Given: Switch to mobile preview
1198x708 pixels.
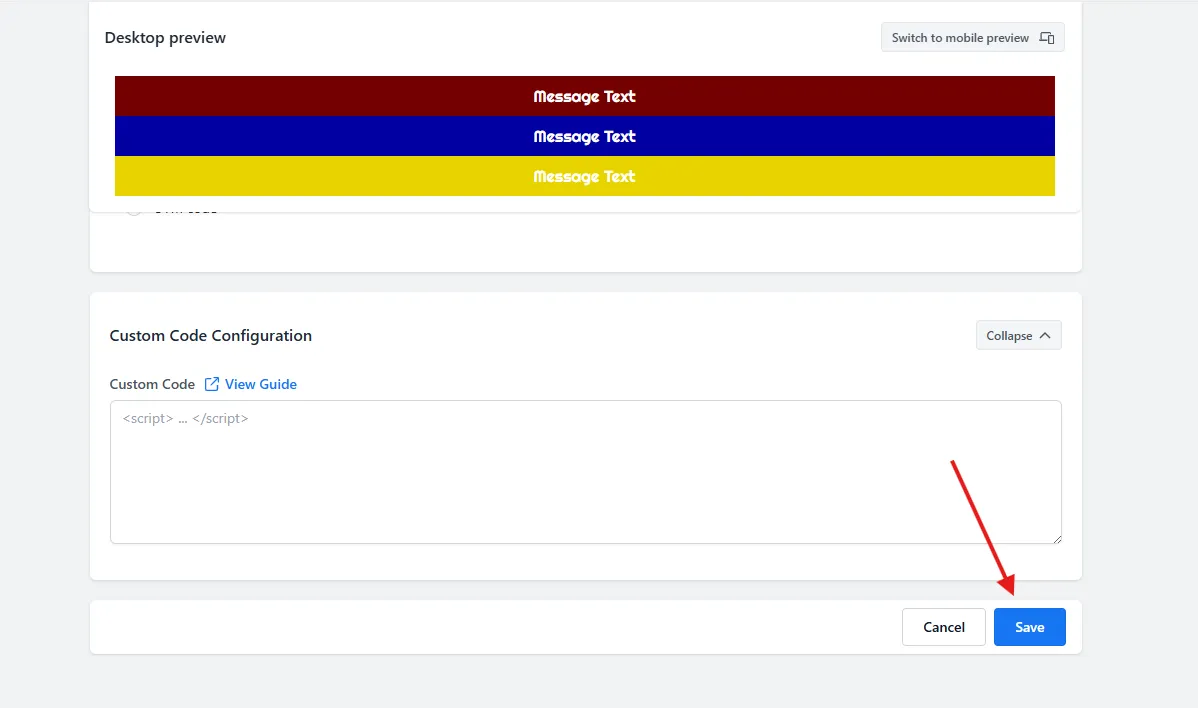Looking at the screenshot, I should (972, 37).
